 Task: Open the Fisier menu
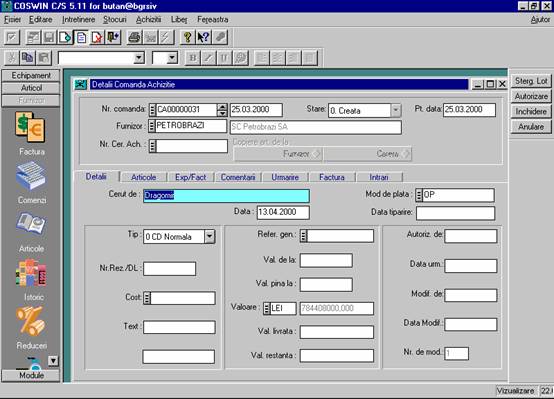point(12,19)
